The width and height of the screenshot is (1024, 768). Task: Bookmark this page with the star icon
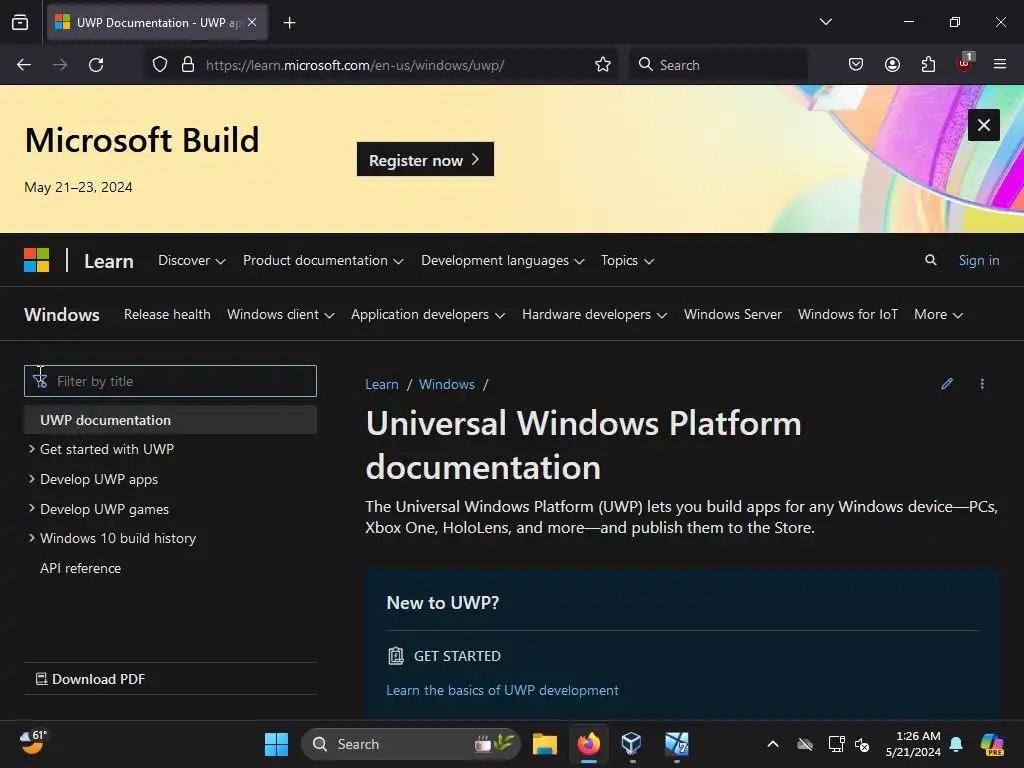click(603, 65)
